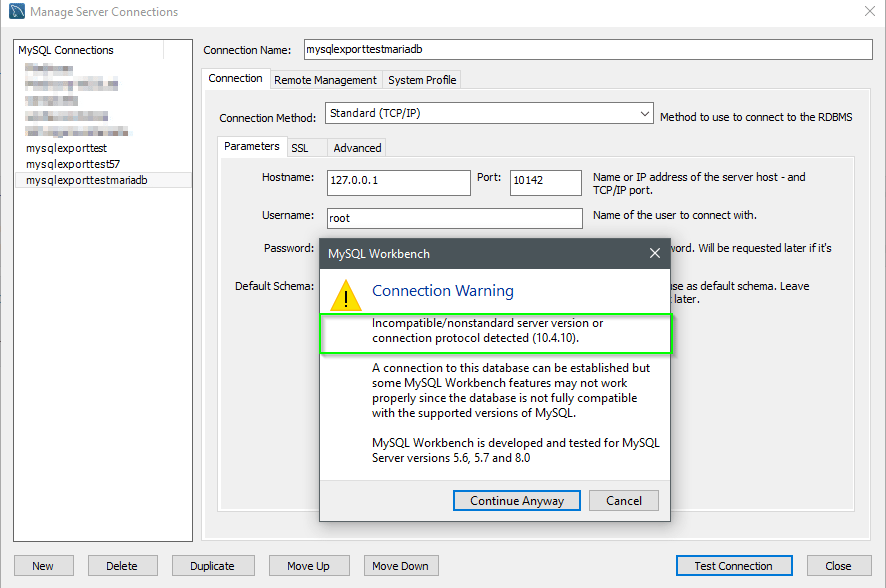Close the Manage Server Connections window

click(x=870, y=11)
